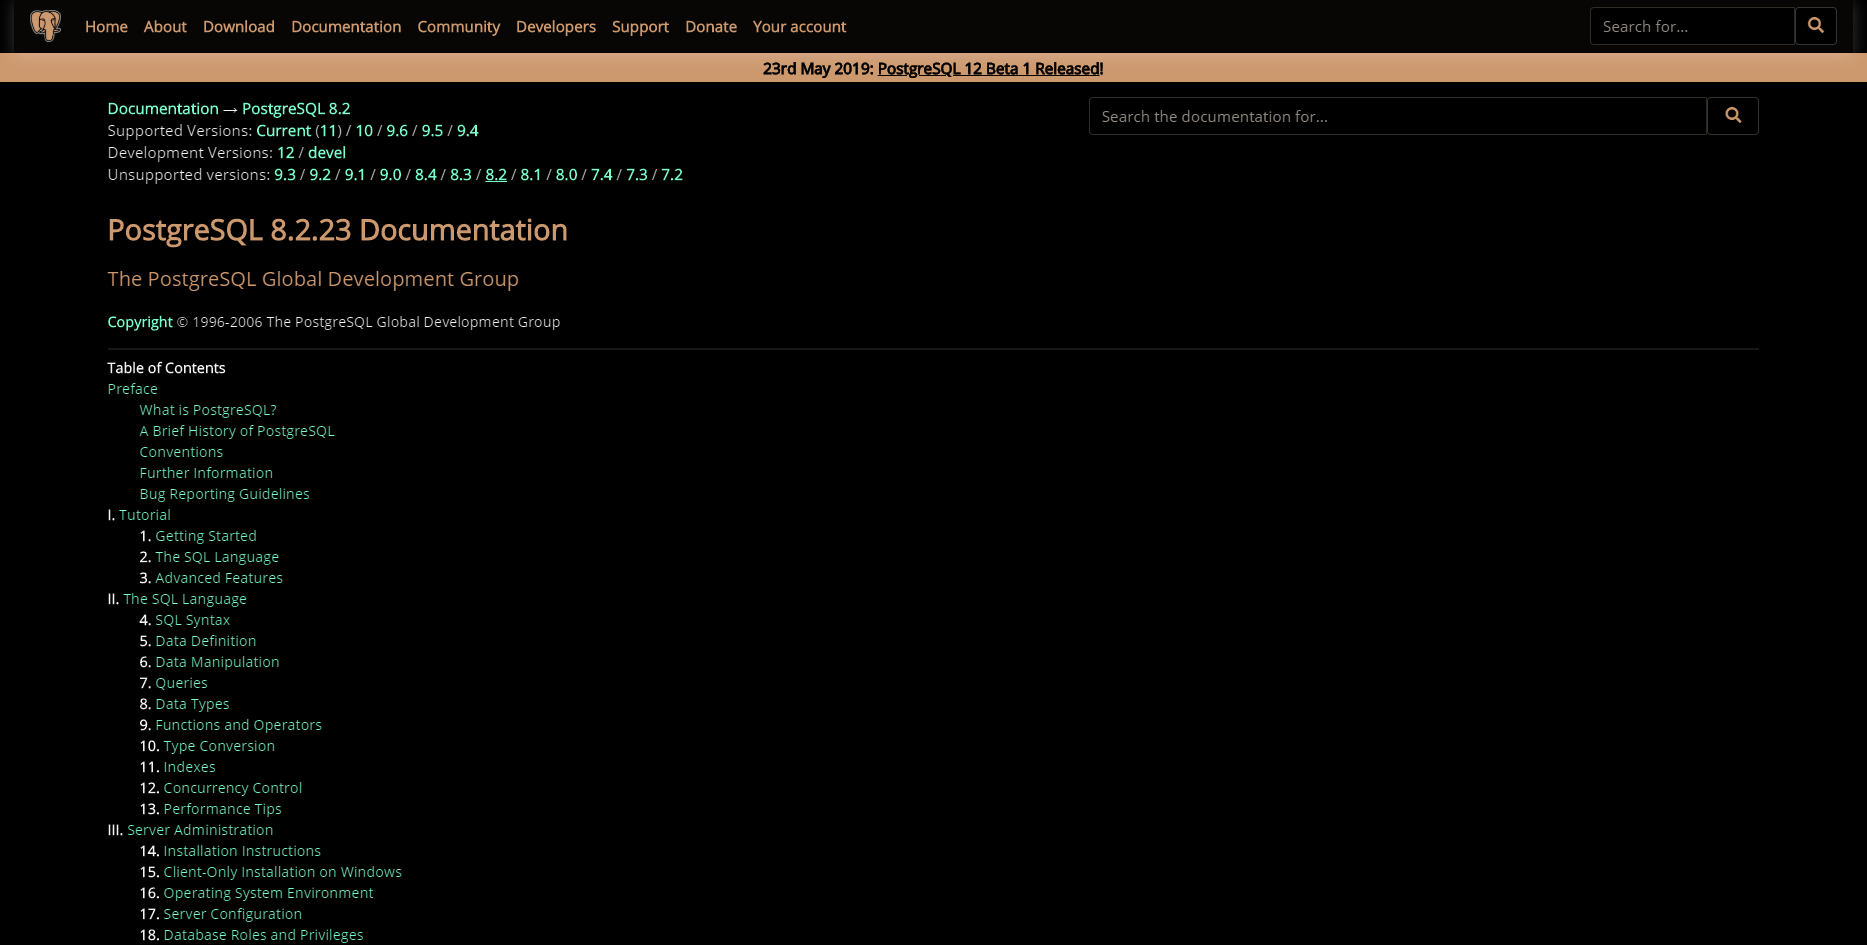Image resolution: width=1867 pixels, height=945 pixels.
Task: Select the Current (11) supported version
Action: [x=283, y=130]
